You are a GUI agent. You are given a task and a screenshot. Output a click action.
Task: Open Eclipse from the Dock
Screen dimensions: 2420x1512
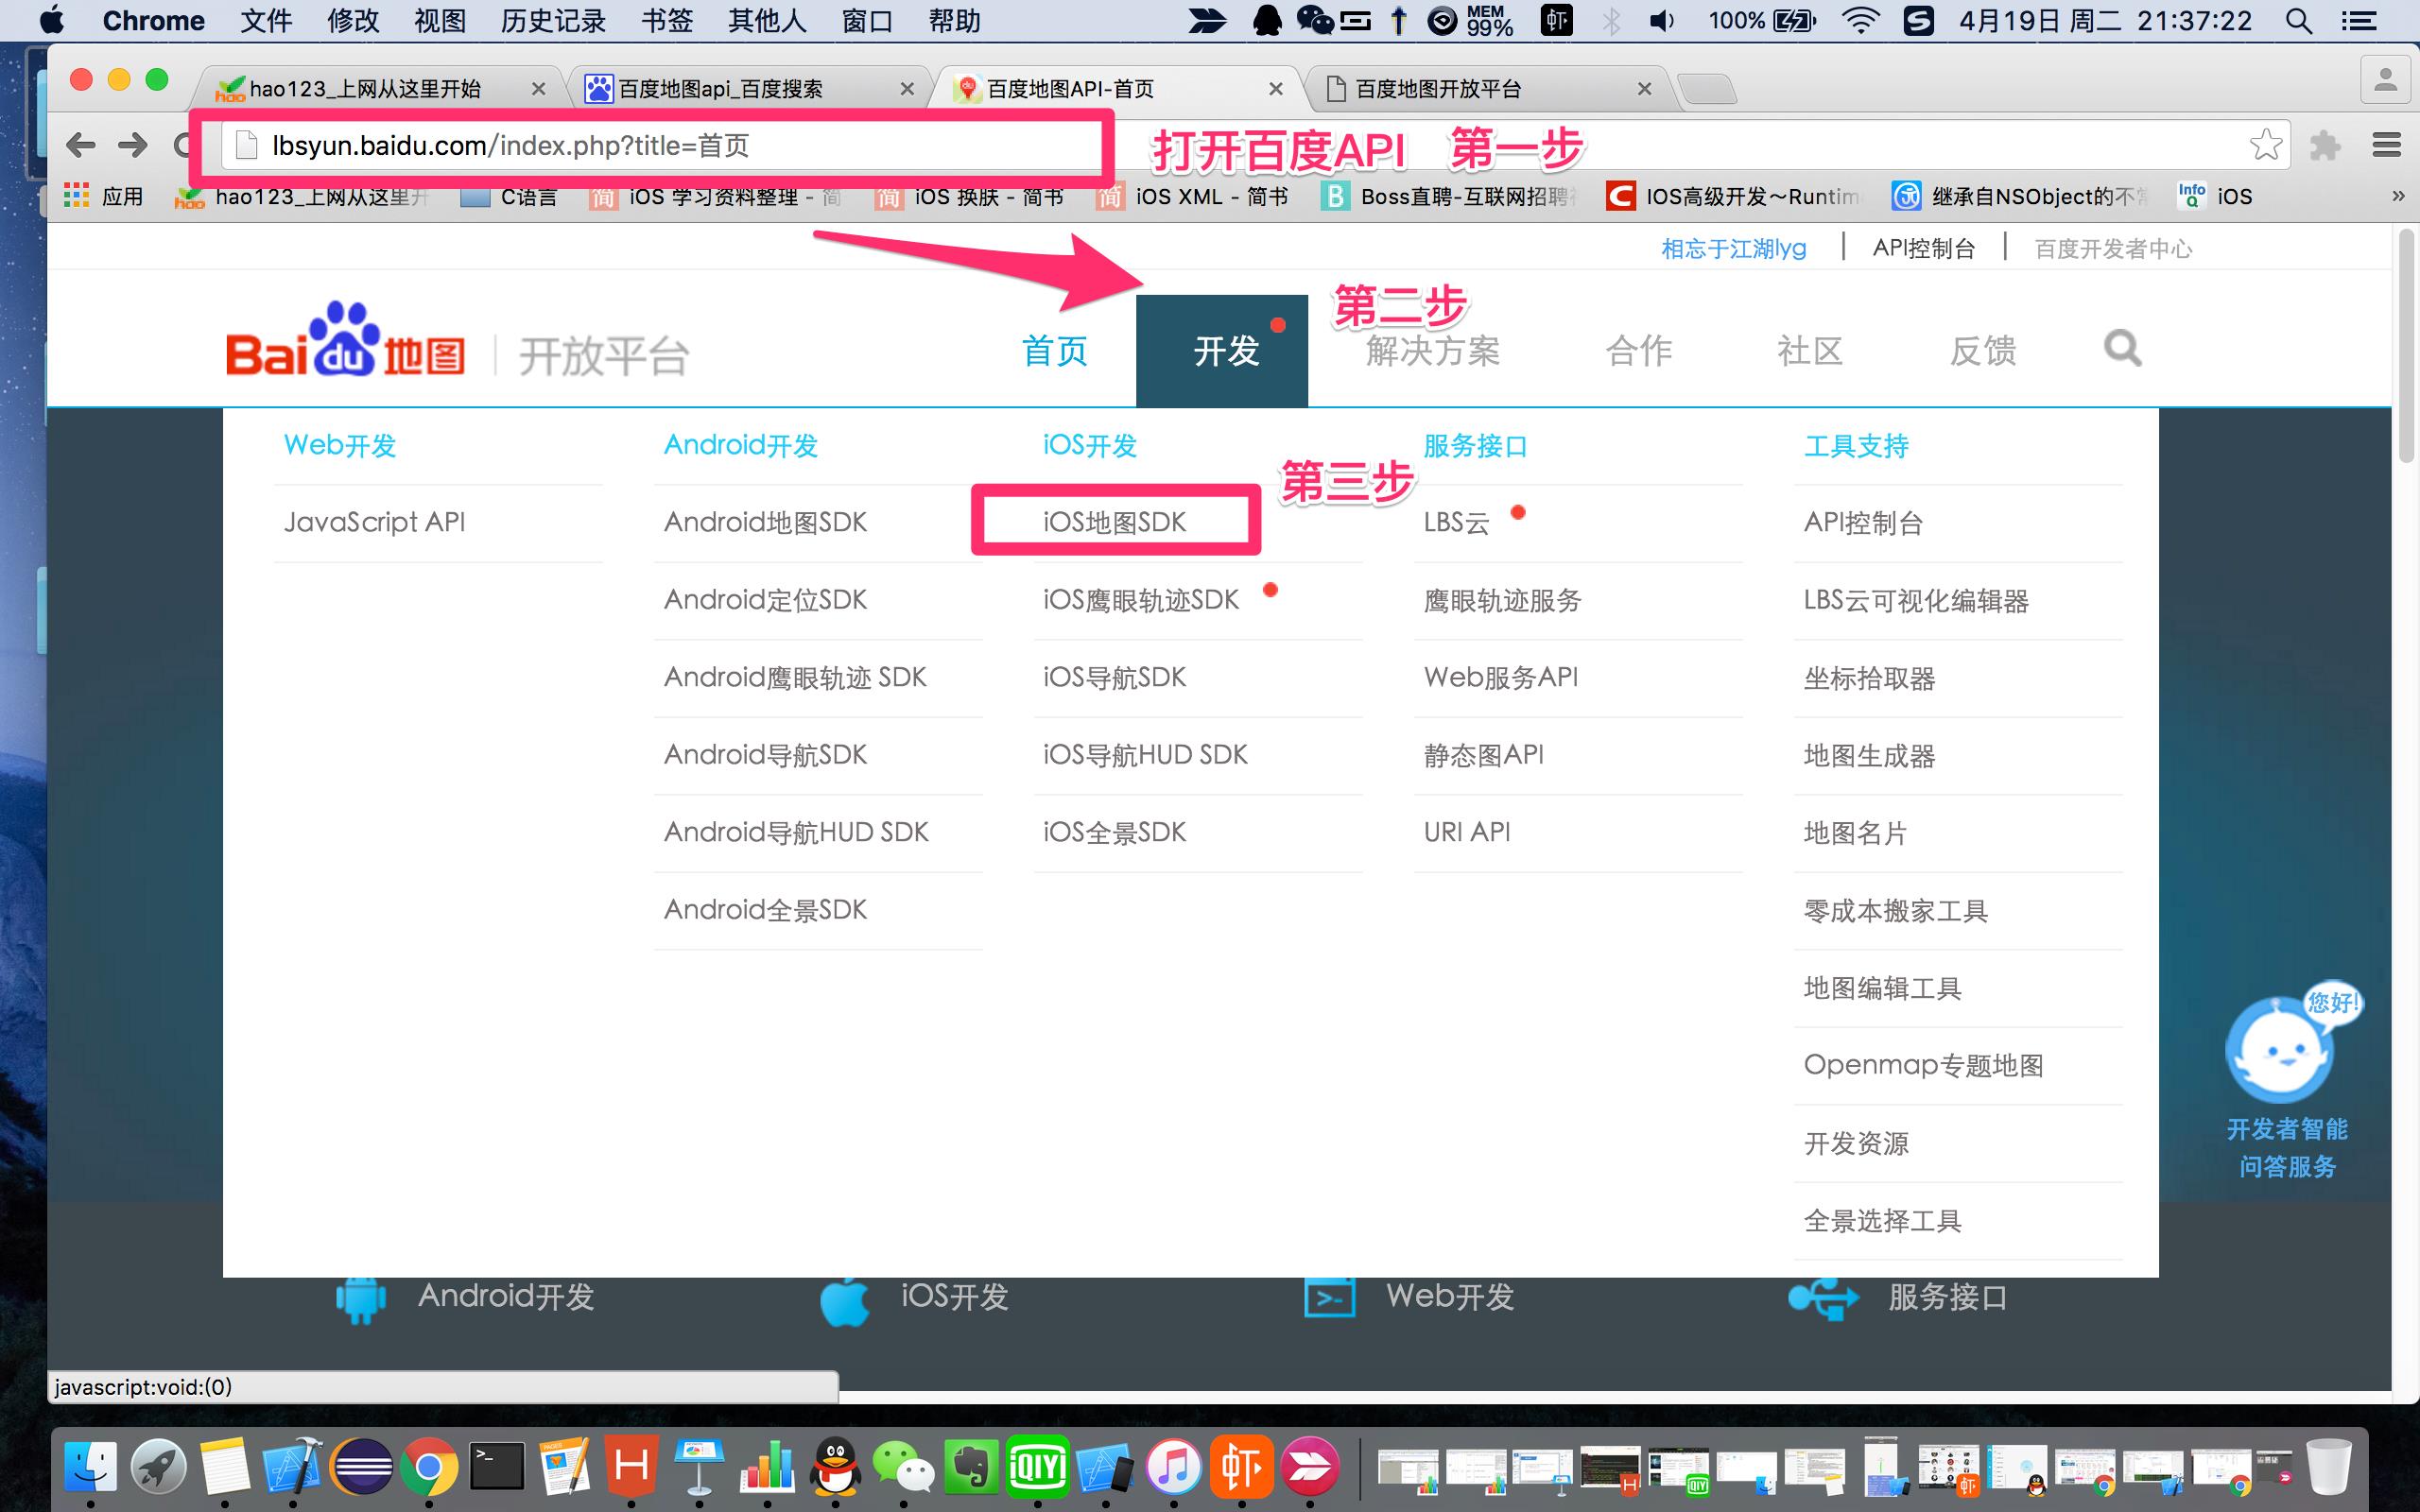click(362, 1468)
